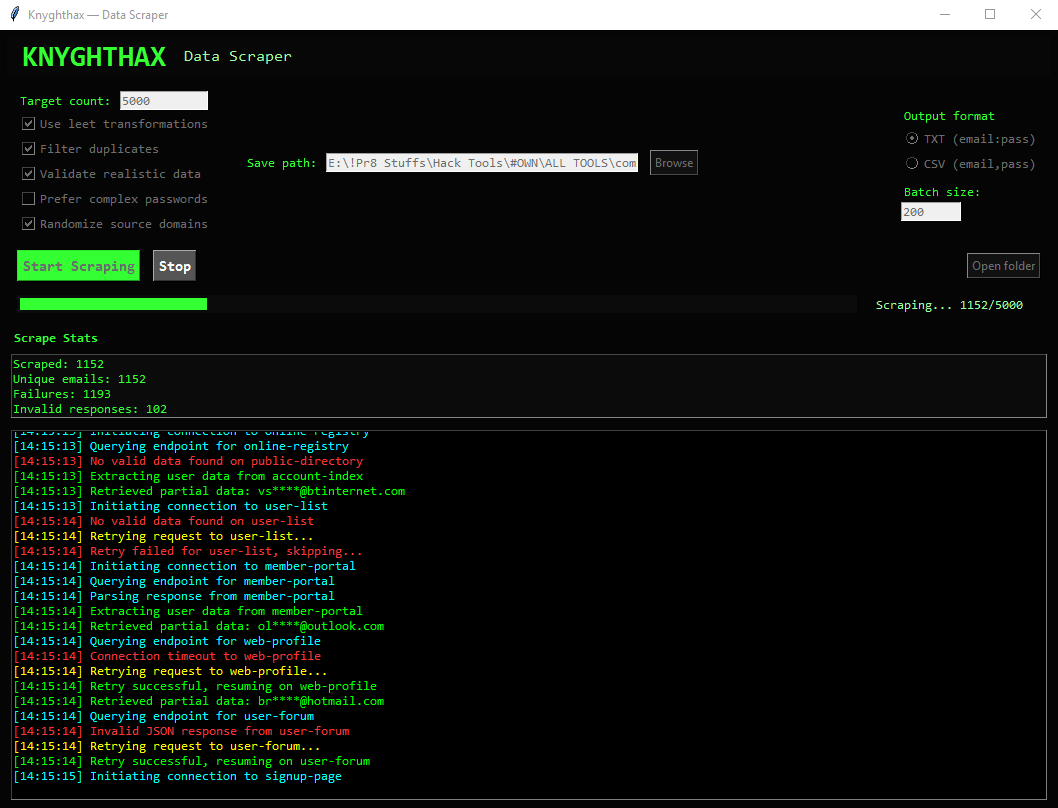Click the 'Target count:' label
Screen dimensions: 1058x808
point(65,101)
